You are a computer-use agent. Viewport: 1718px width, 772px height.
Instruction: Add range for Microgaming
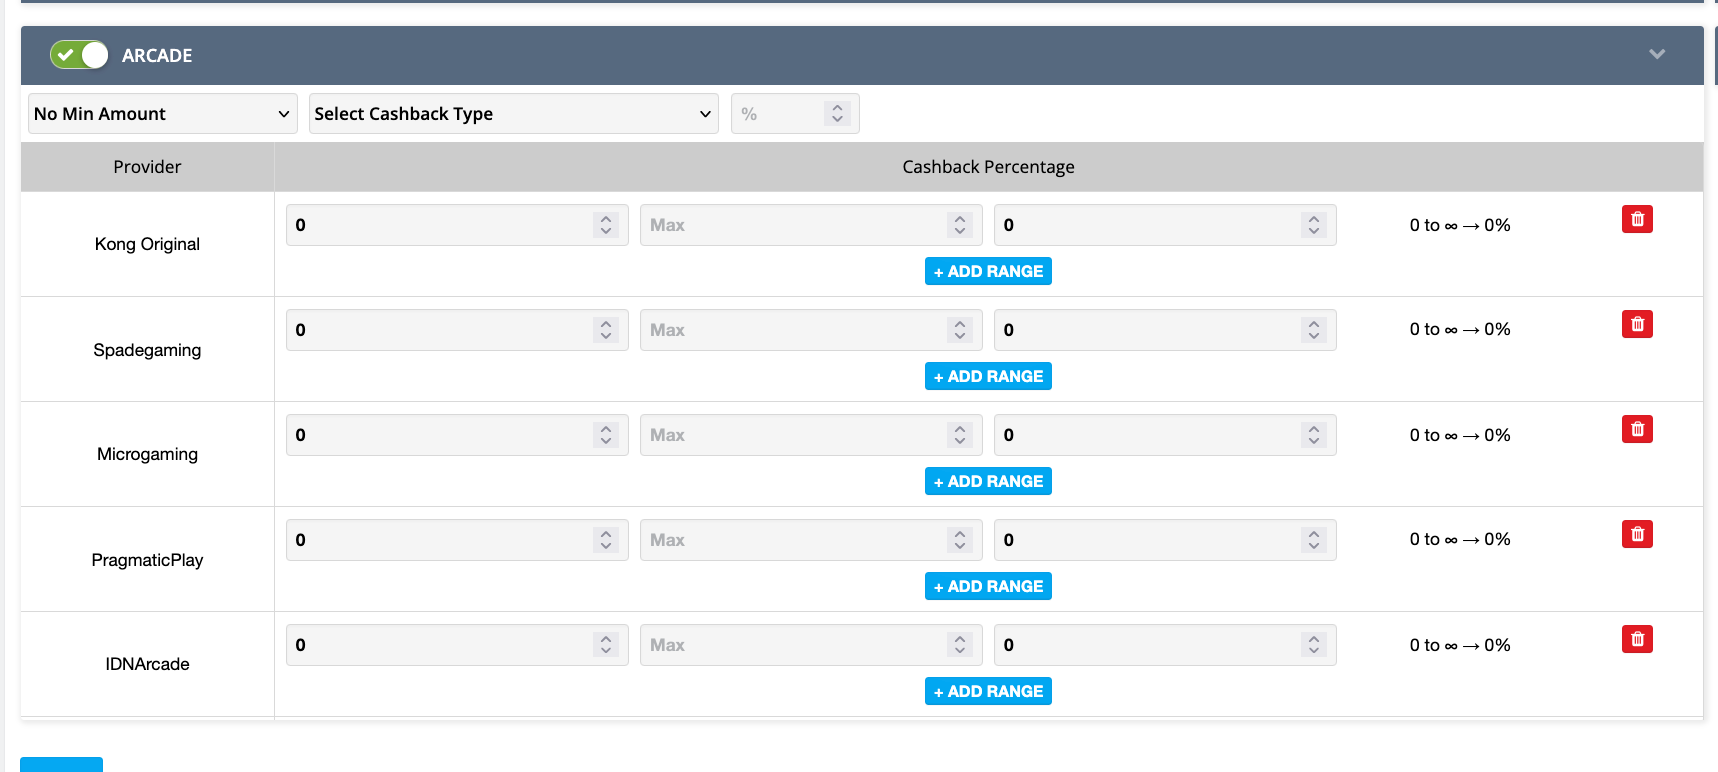(988, 481)
